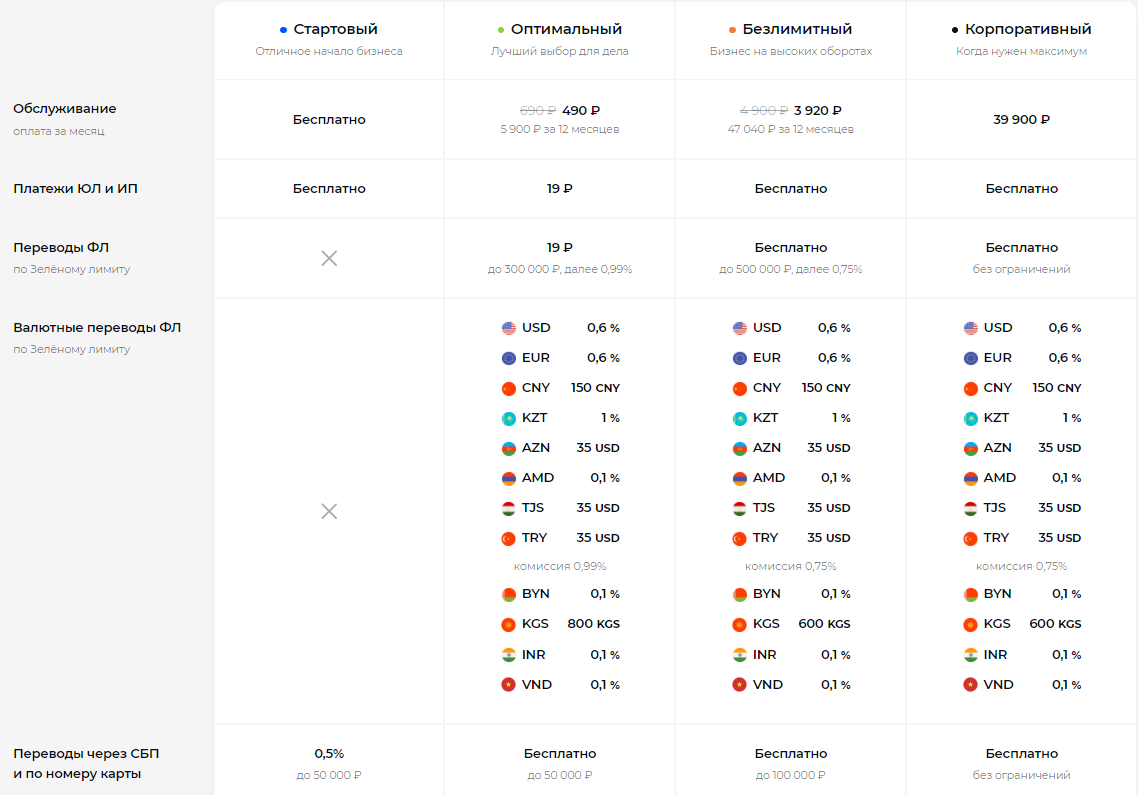The height and width of the screenshot is (795, 1138).
Task: Click the EUR flag in Безлимитный column
Action: coord(740,358)
